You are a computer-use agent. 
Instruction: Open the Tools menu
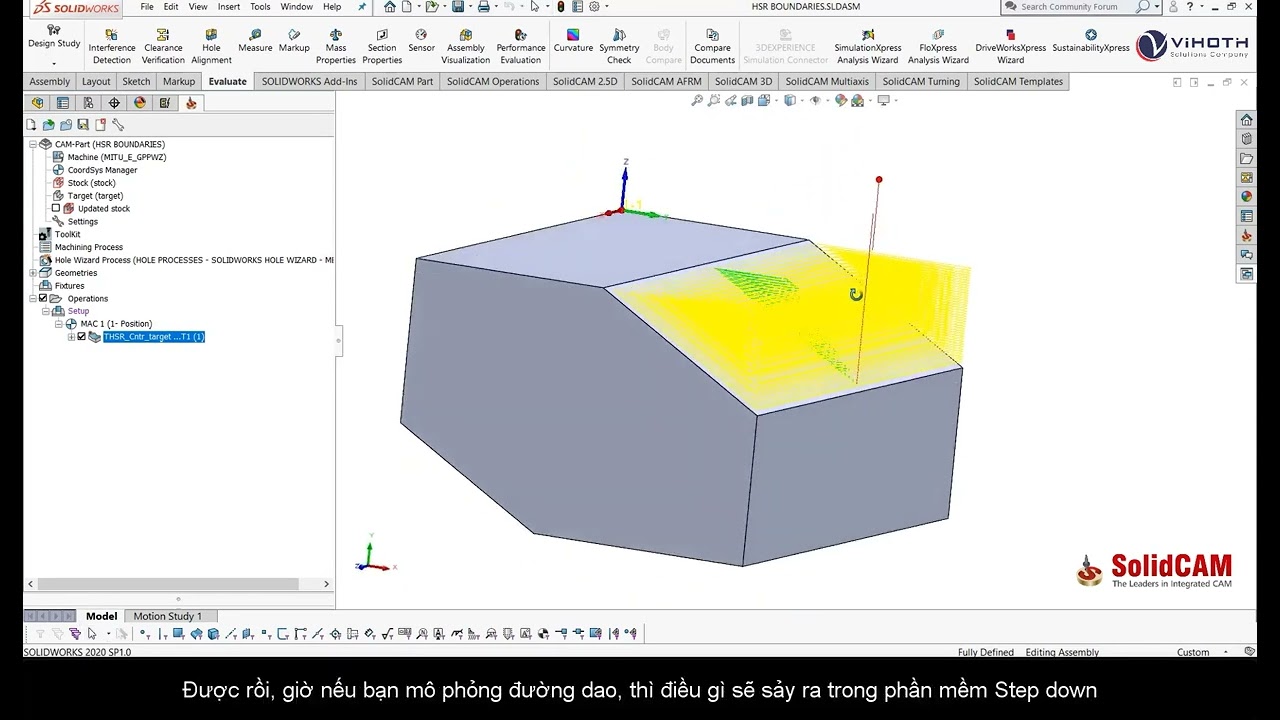(x=260, y=7)
